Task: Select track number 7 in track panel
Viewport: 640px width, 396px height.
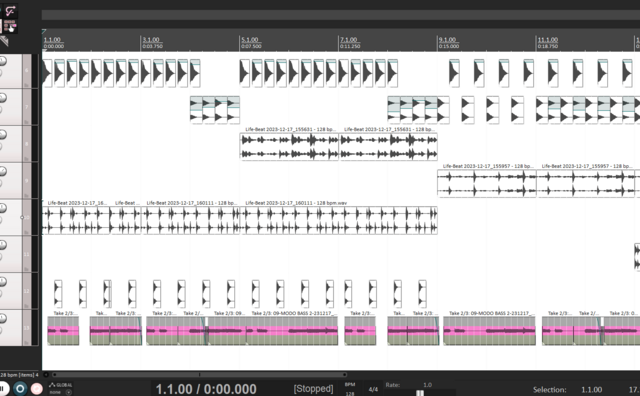Action: coord(27,107)
